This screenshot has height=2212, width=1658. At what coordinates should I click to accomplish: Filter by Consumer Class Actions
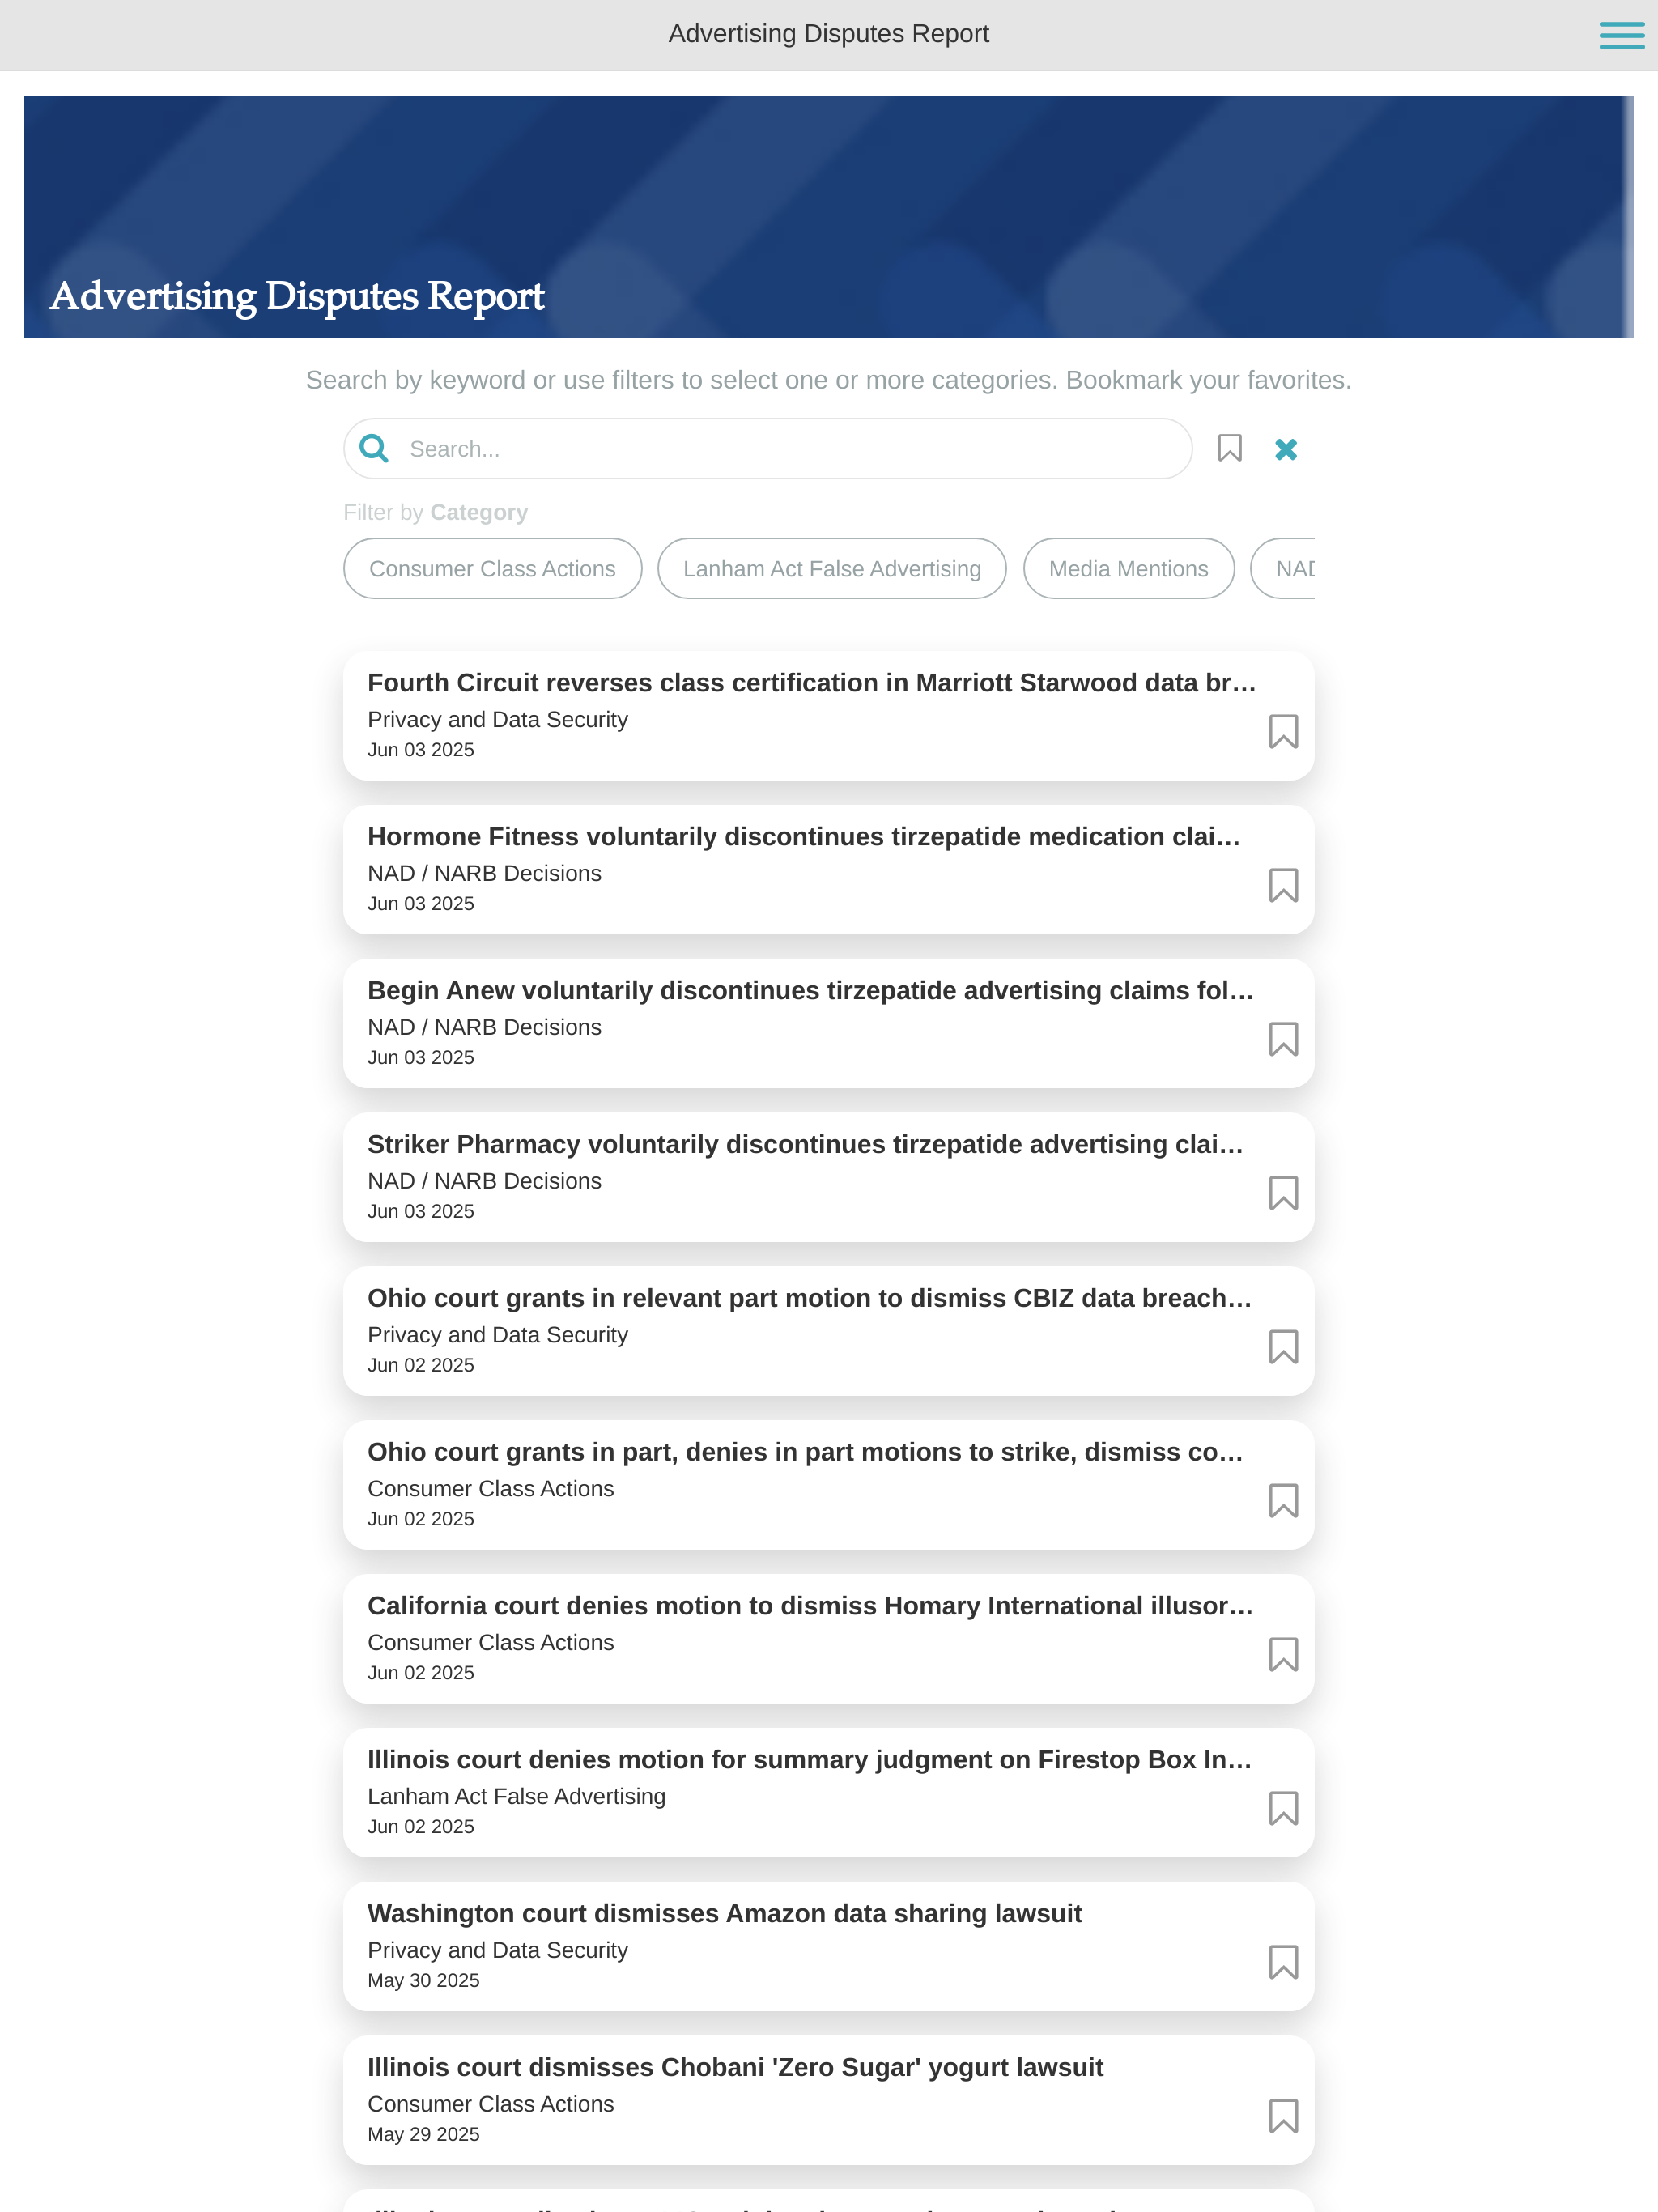click(492, 568)
